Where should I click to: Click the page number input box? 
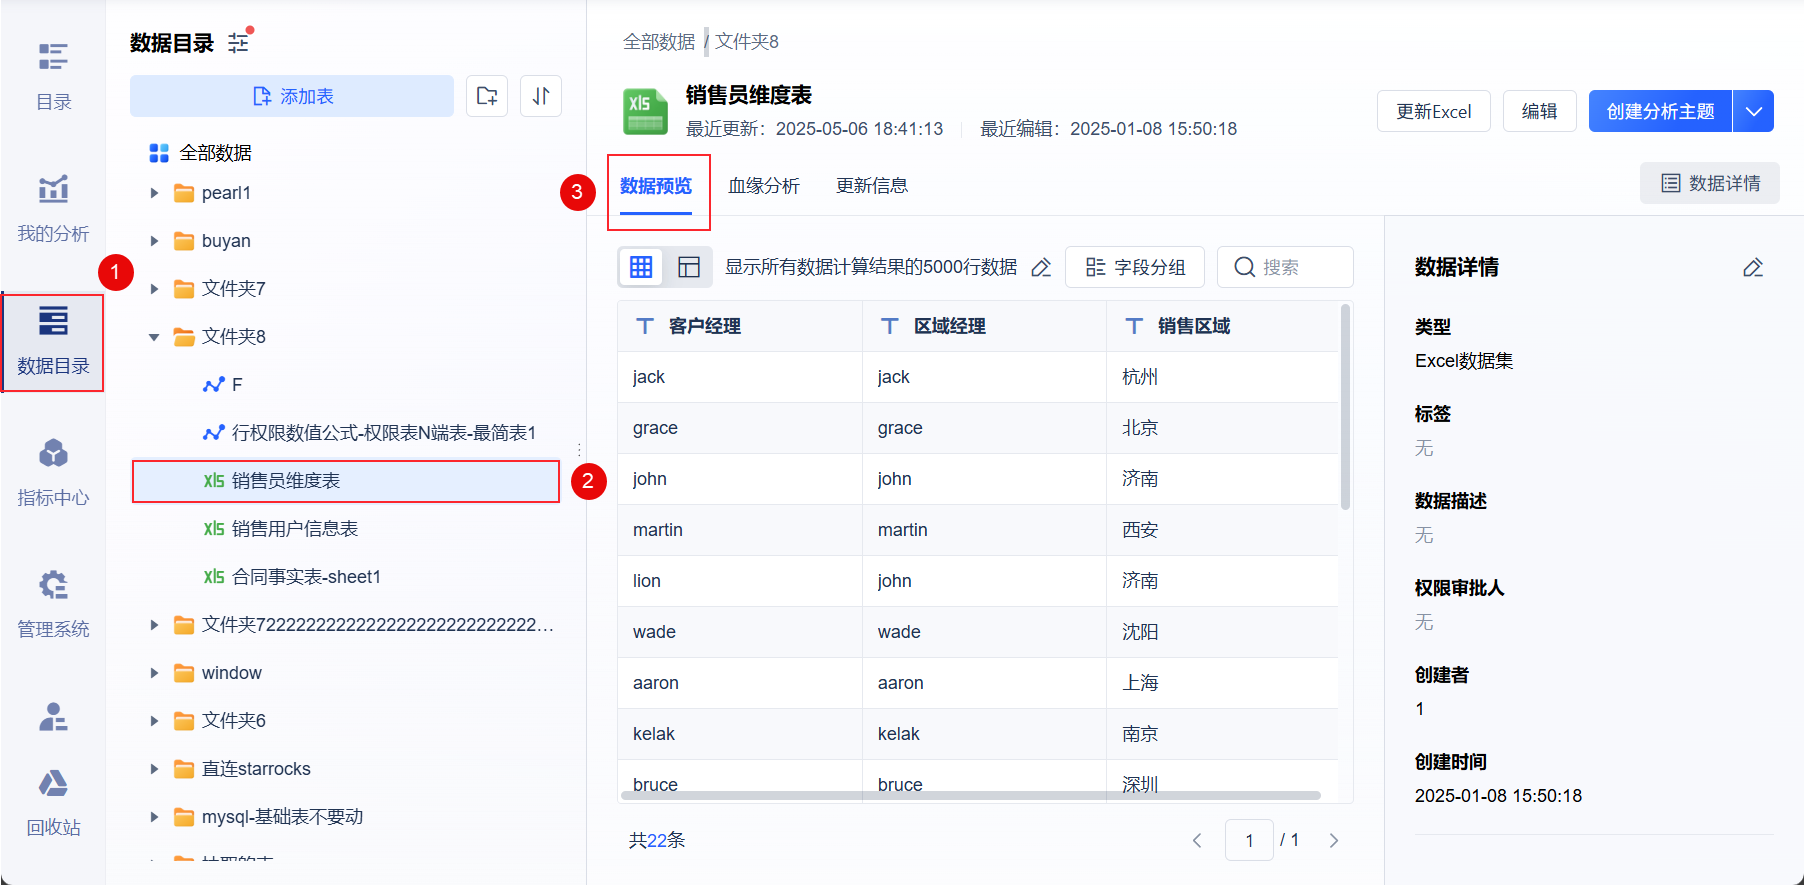click(x=1249, y=840)
